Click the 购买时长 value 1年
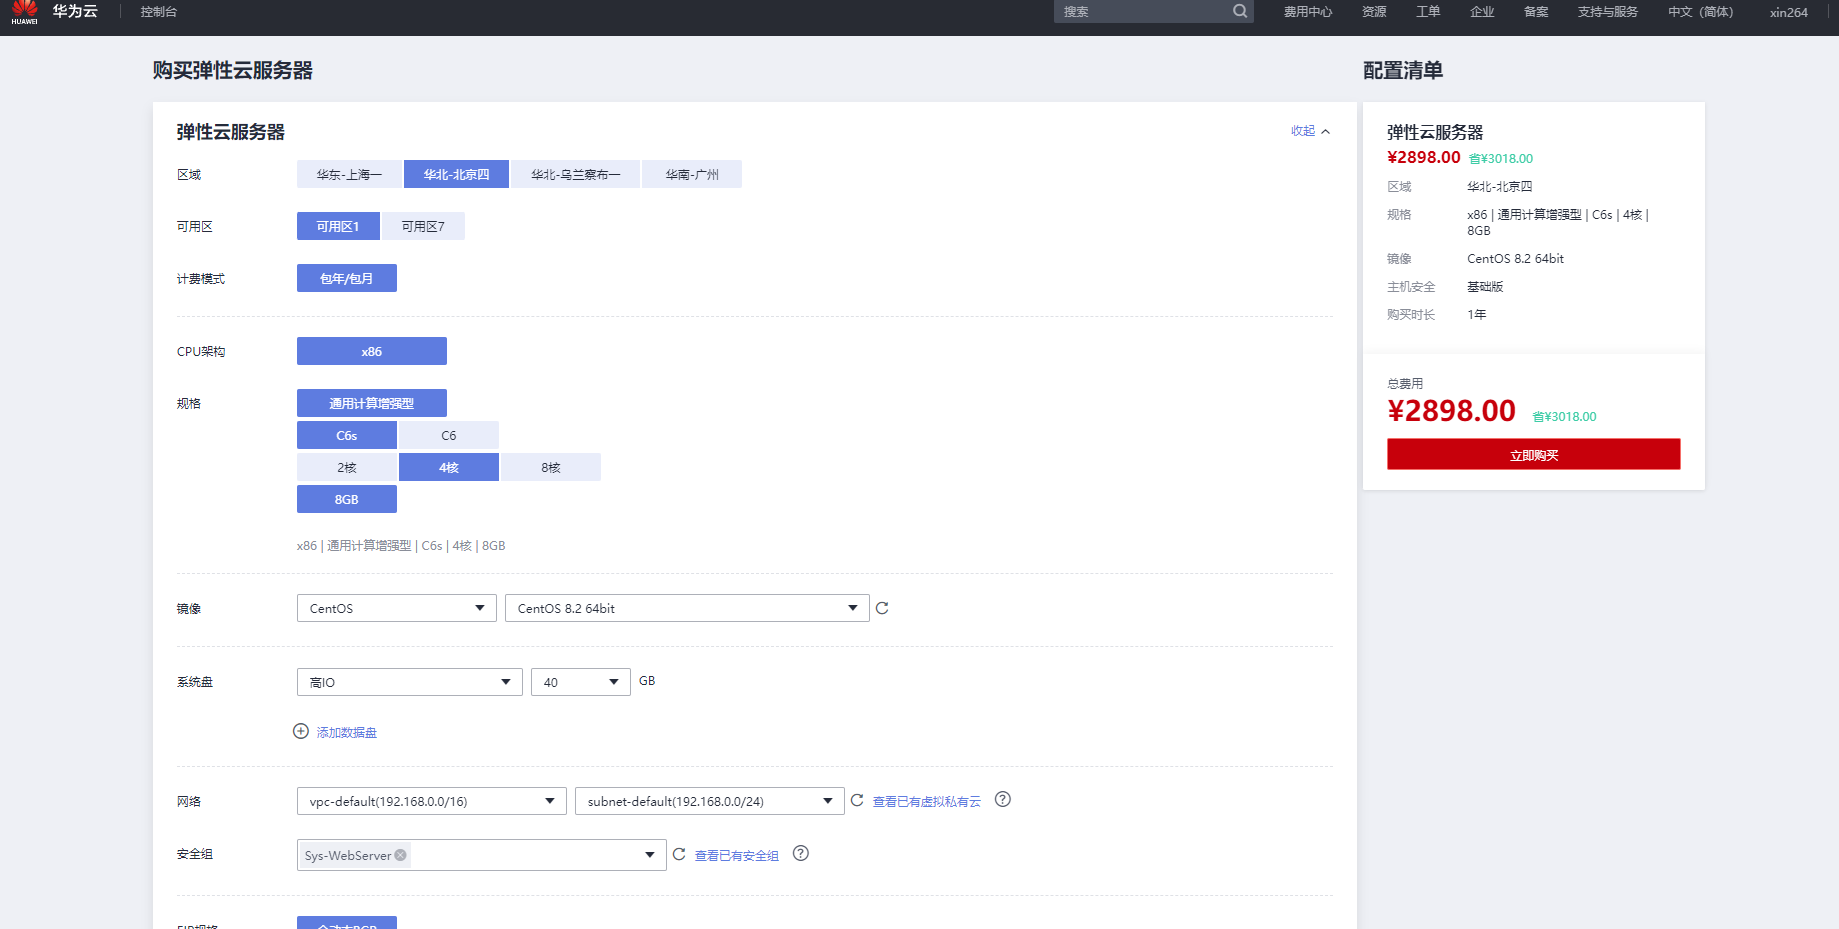 tap(1477, 314)
